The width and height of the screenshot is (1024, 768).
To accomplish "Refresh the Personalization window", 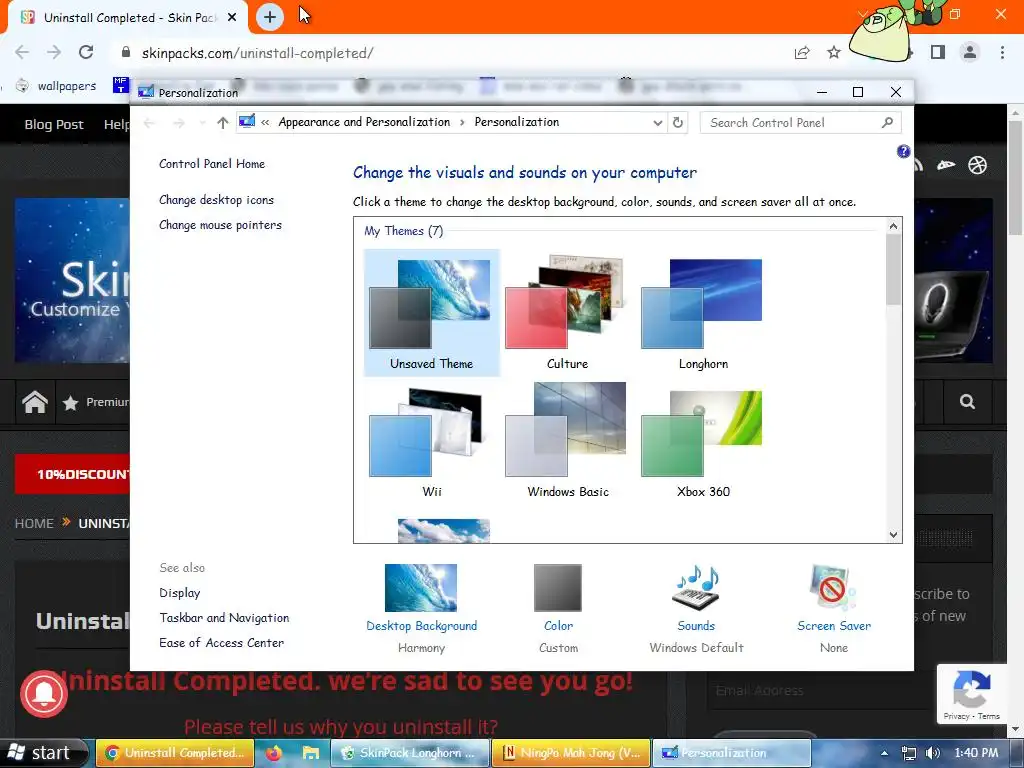I will pos(678,123).
